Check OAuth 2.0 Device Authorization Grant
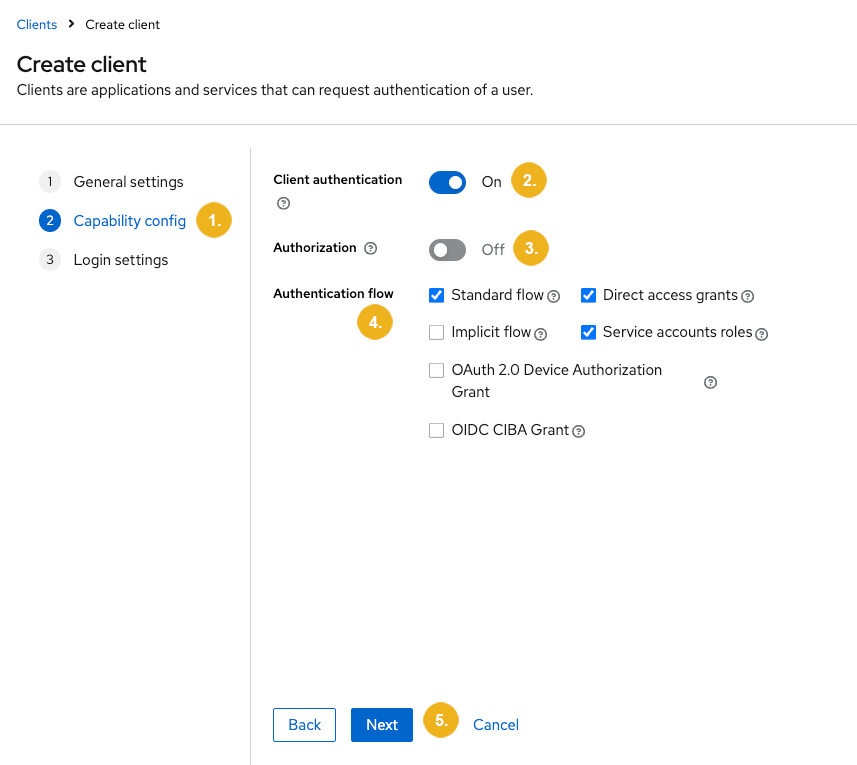The height and width of the screenshot is (765, 857). (436, 370)
